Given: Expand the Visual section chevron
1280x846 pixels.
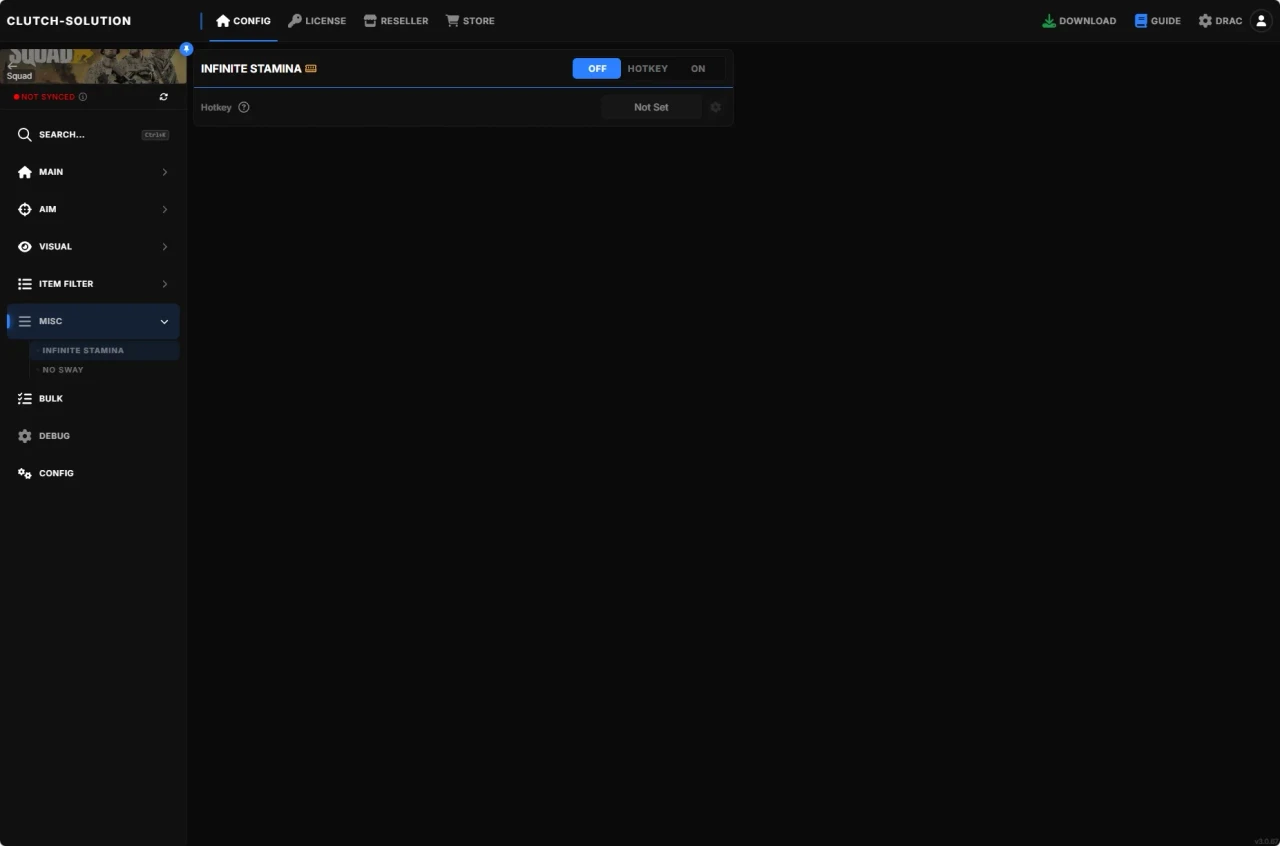Looking at the screenshot, I should pos(165,246).
